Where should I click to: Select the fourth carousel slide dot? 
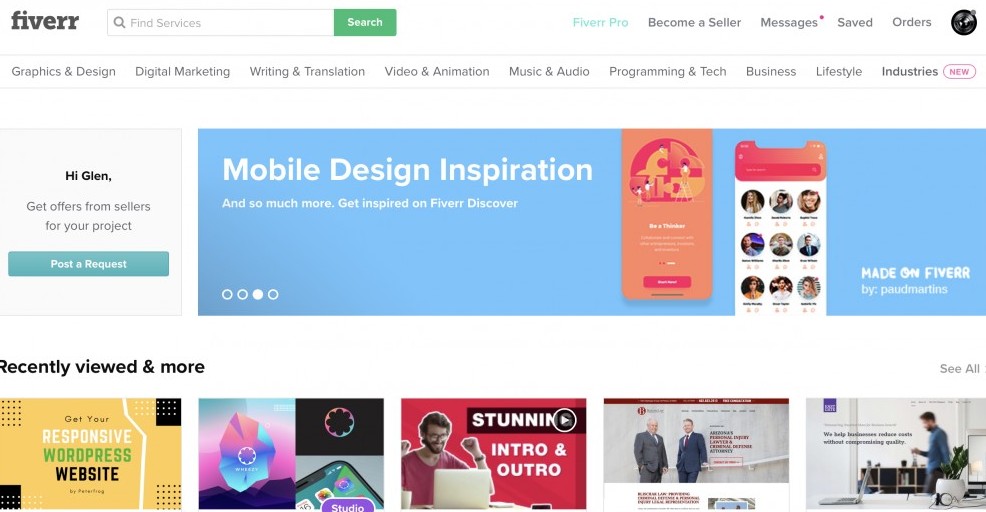tap(273, 294)
